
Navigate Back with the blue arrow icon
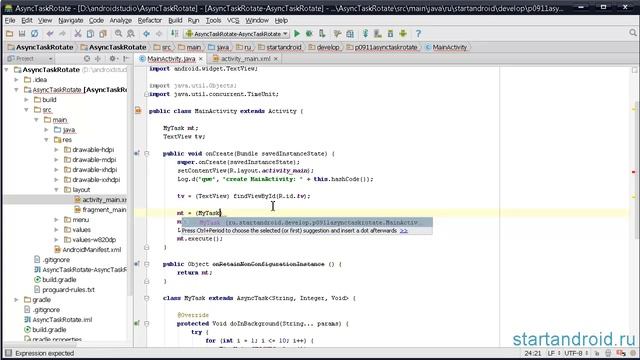(146, 33)
